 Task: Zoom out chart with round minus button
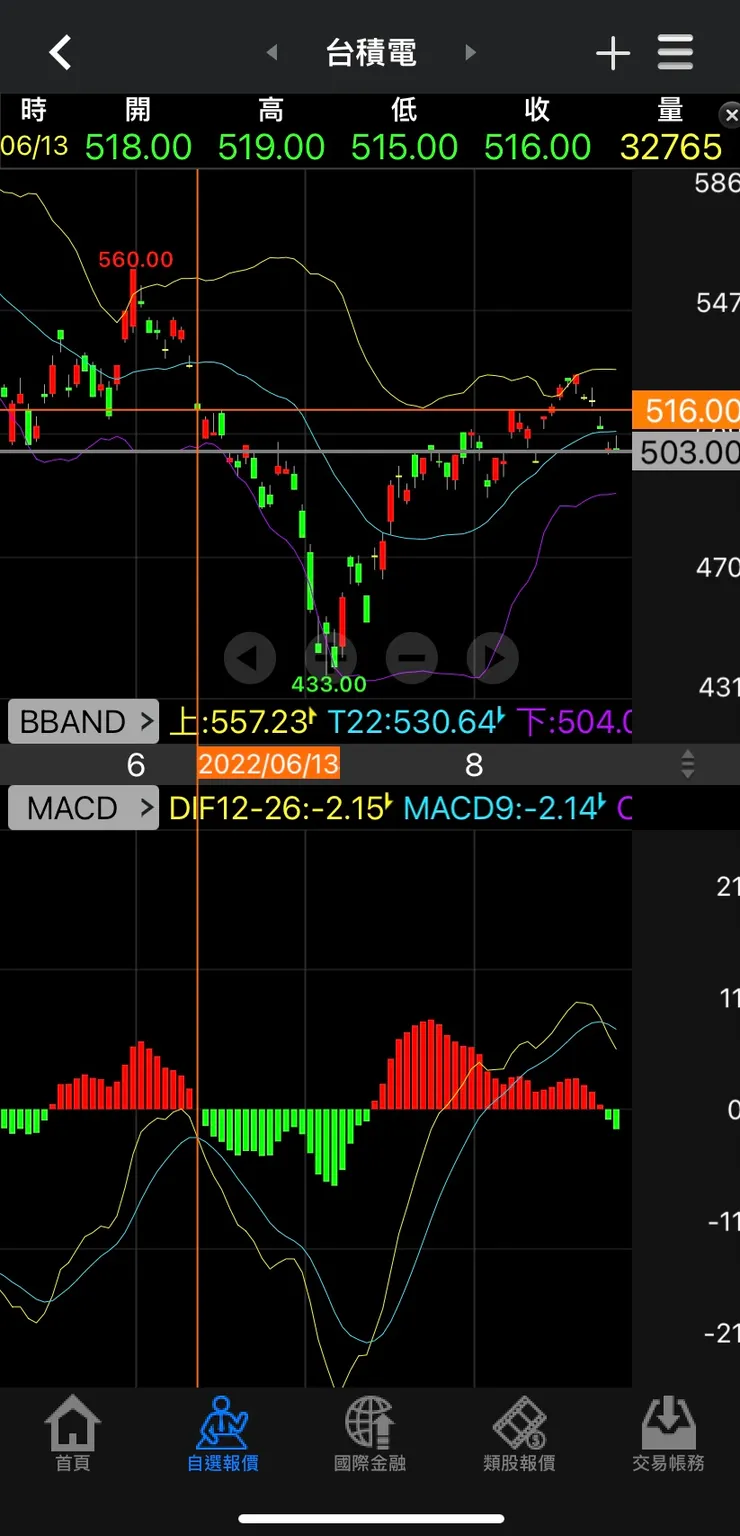(411, 658)
